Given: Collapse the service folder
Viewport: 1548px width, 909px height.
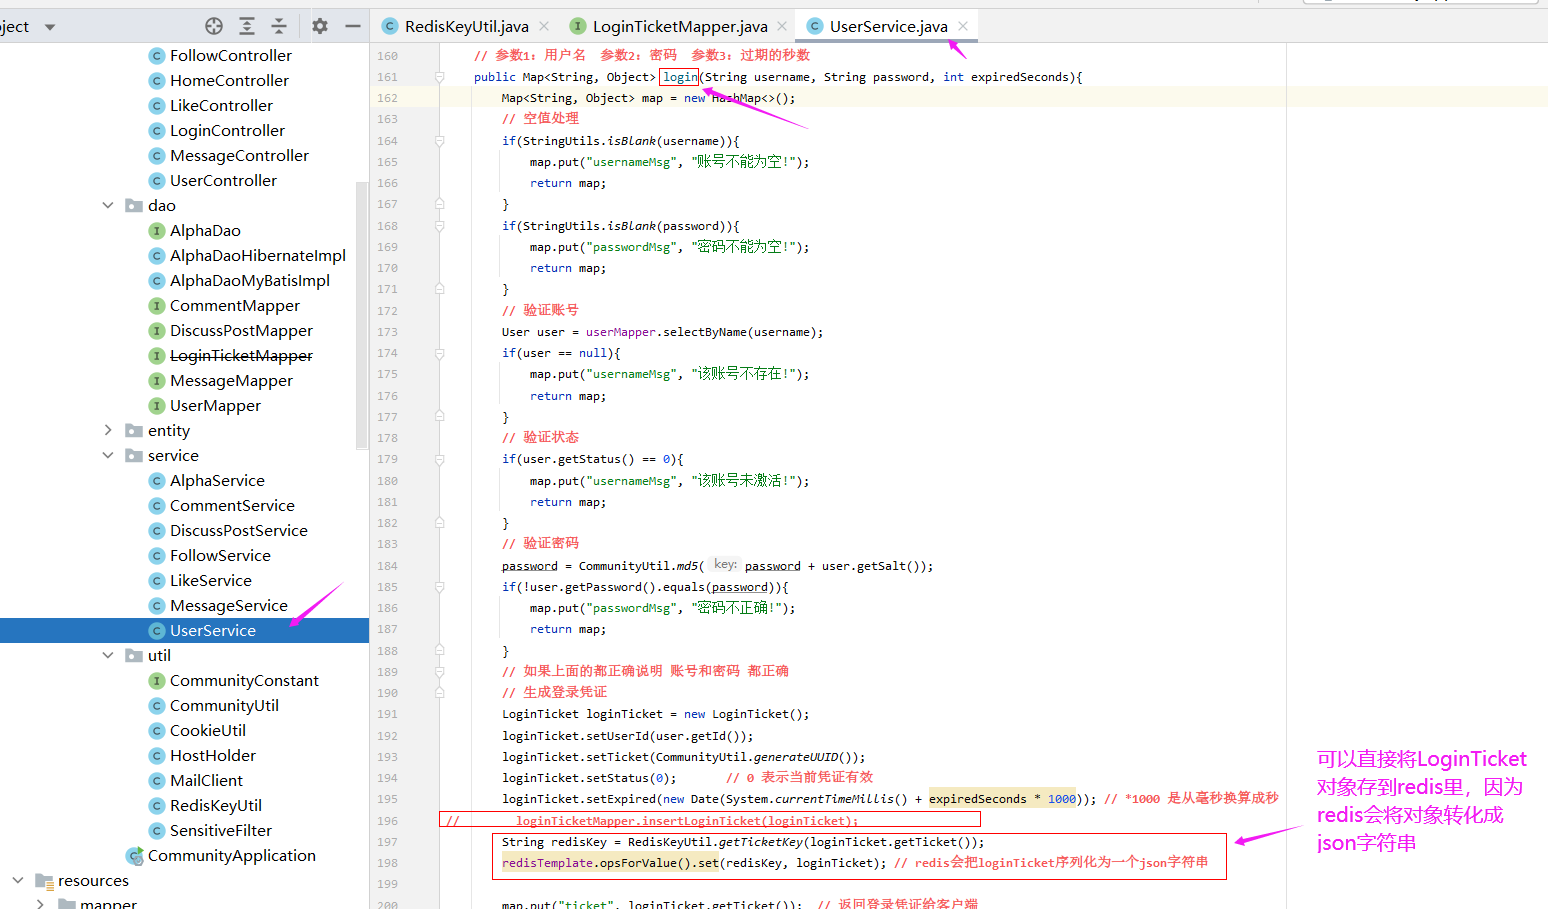Looking at the screenshot, I should click(x=108, y=455).
